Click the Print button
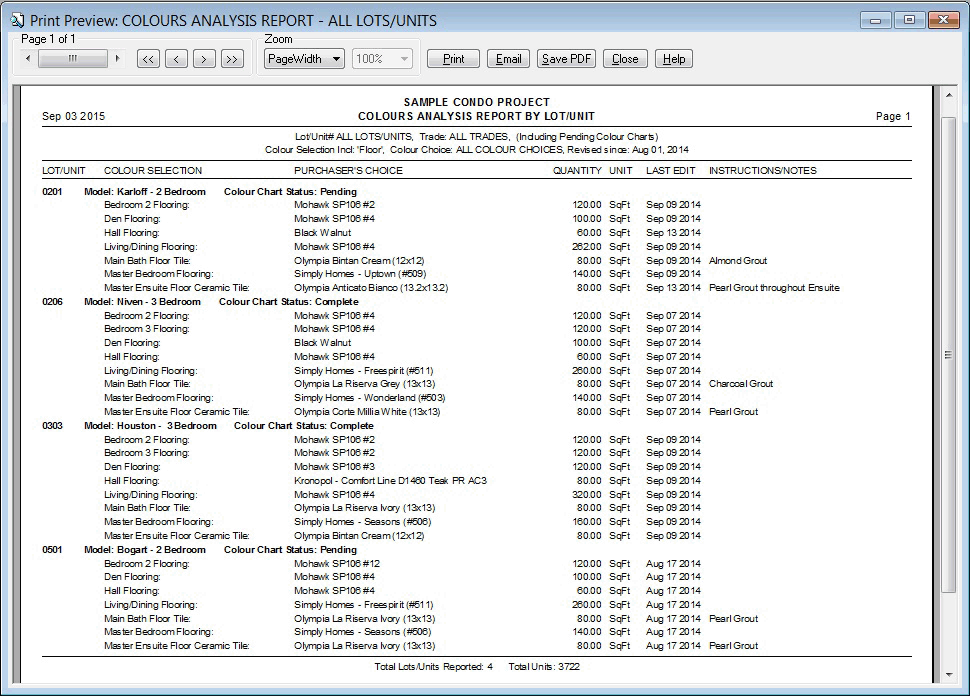The height and width of the screenshot is (696, 970). click(x=453, y=59)
